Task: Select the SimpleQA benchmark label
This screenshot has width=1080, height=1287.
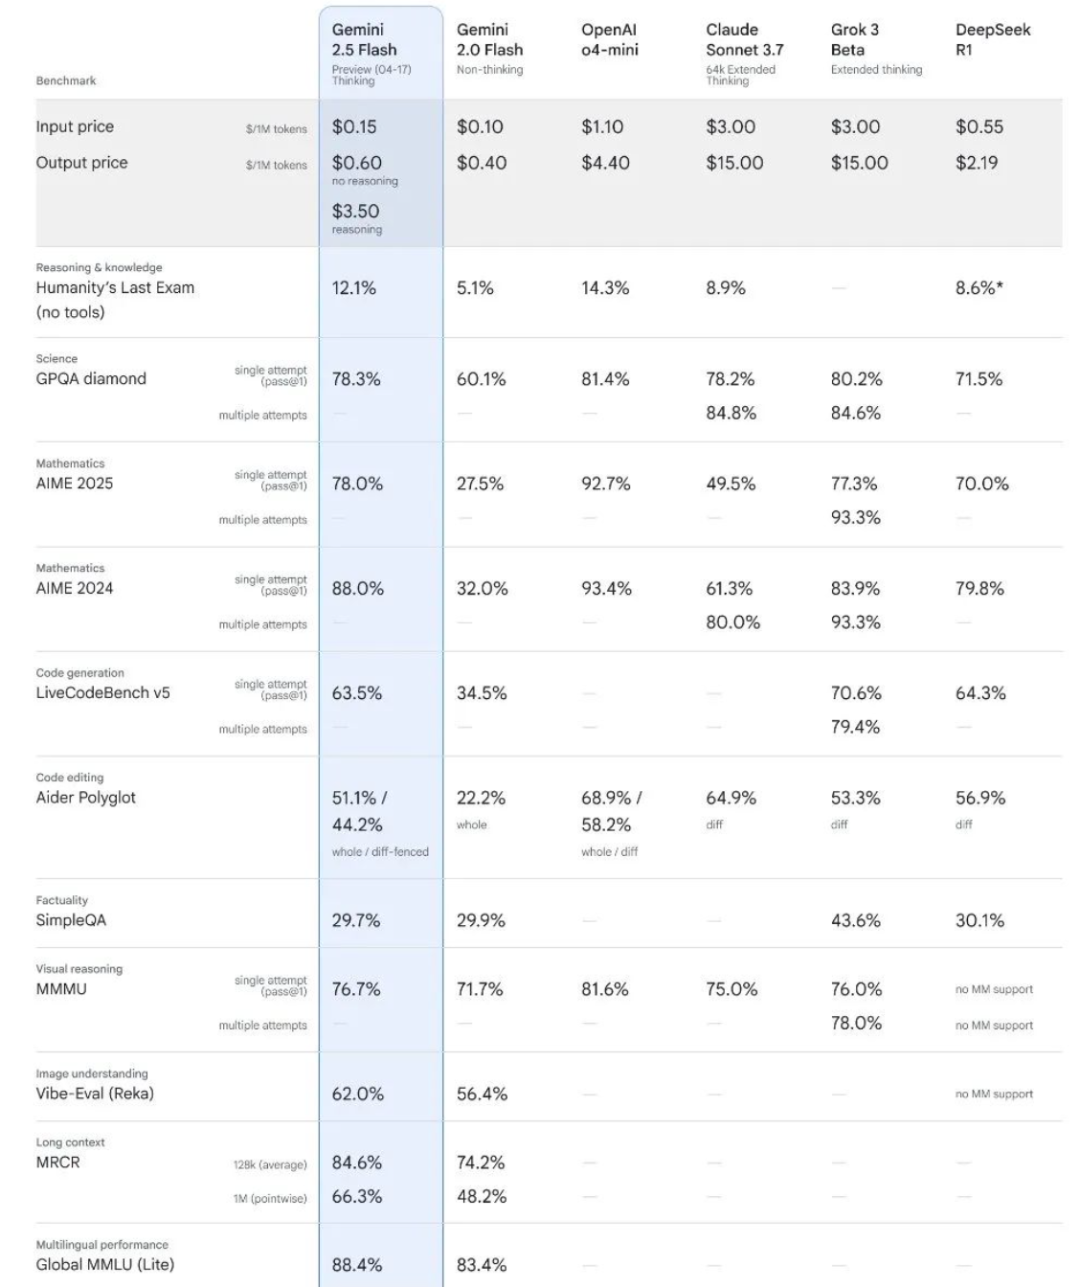Action: pyautogui.click(x=71, y=921)
